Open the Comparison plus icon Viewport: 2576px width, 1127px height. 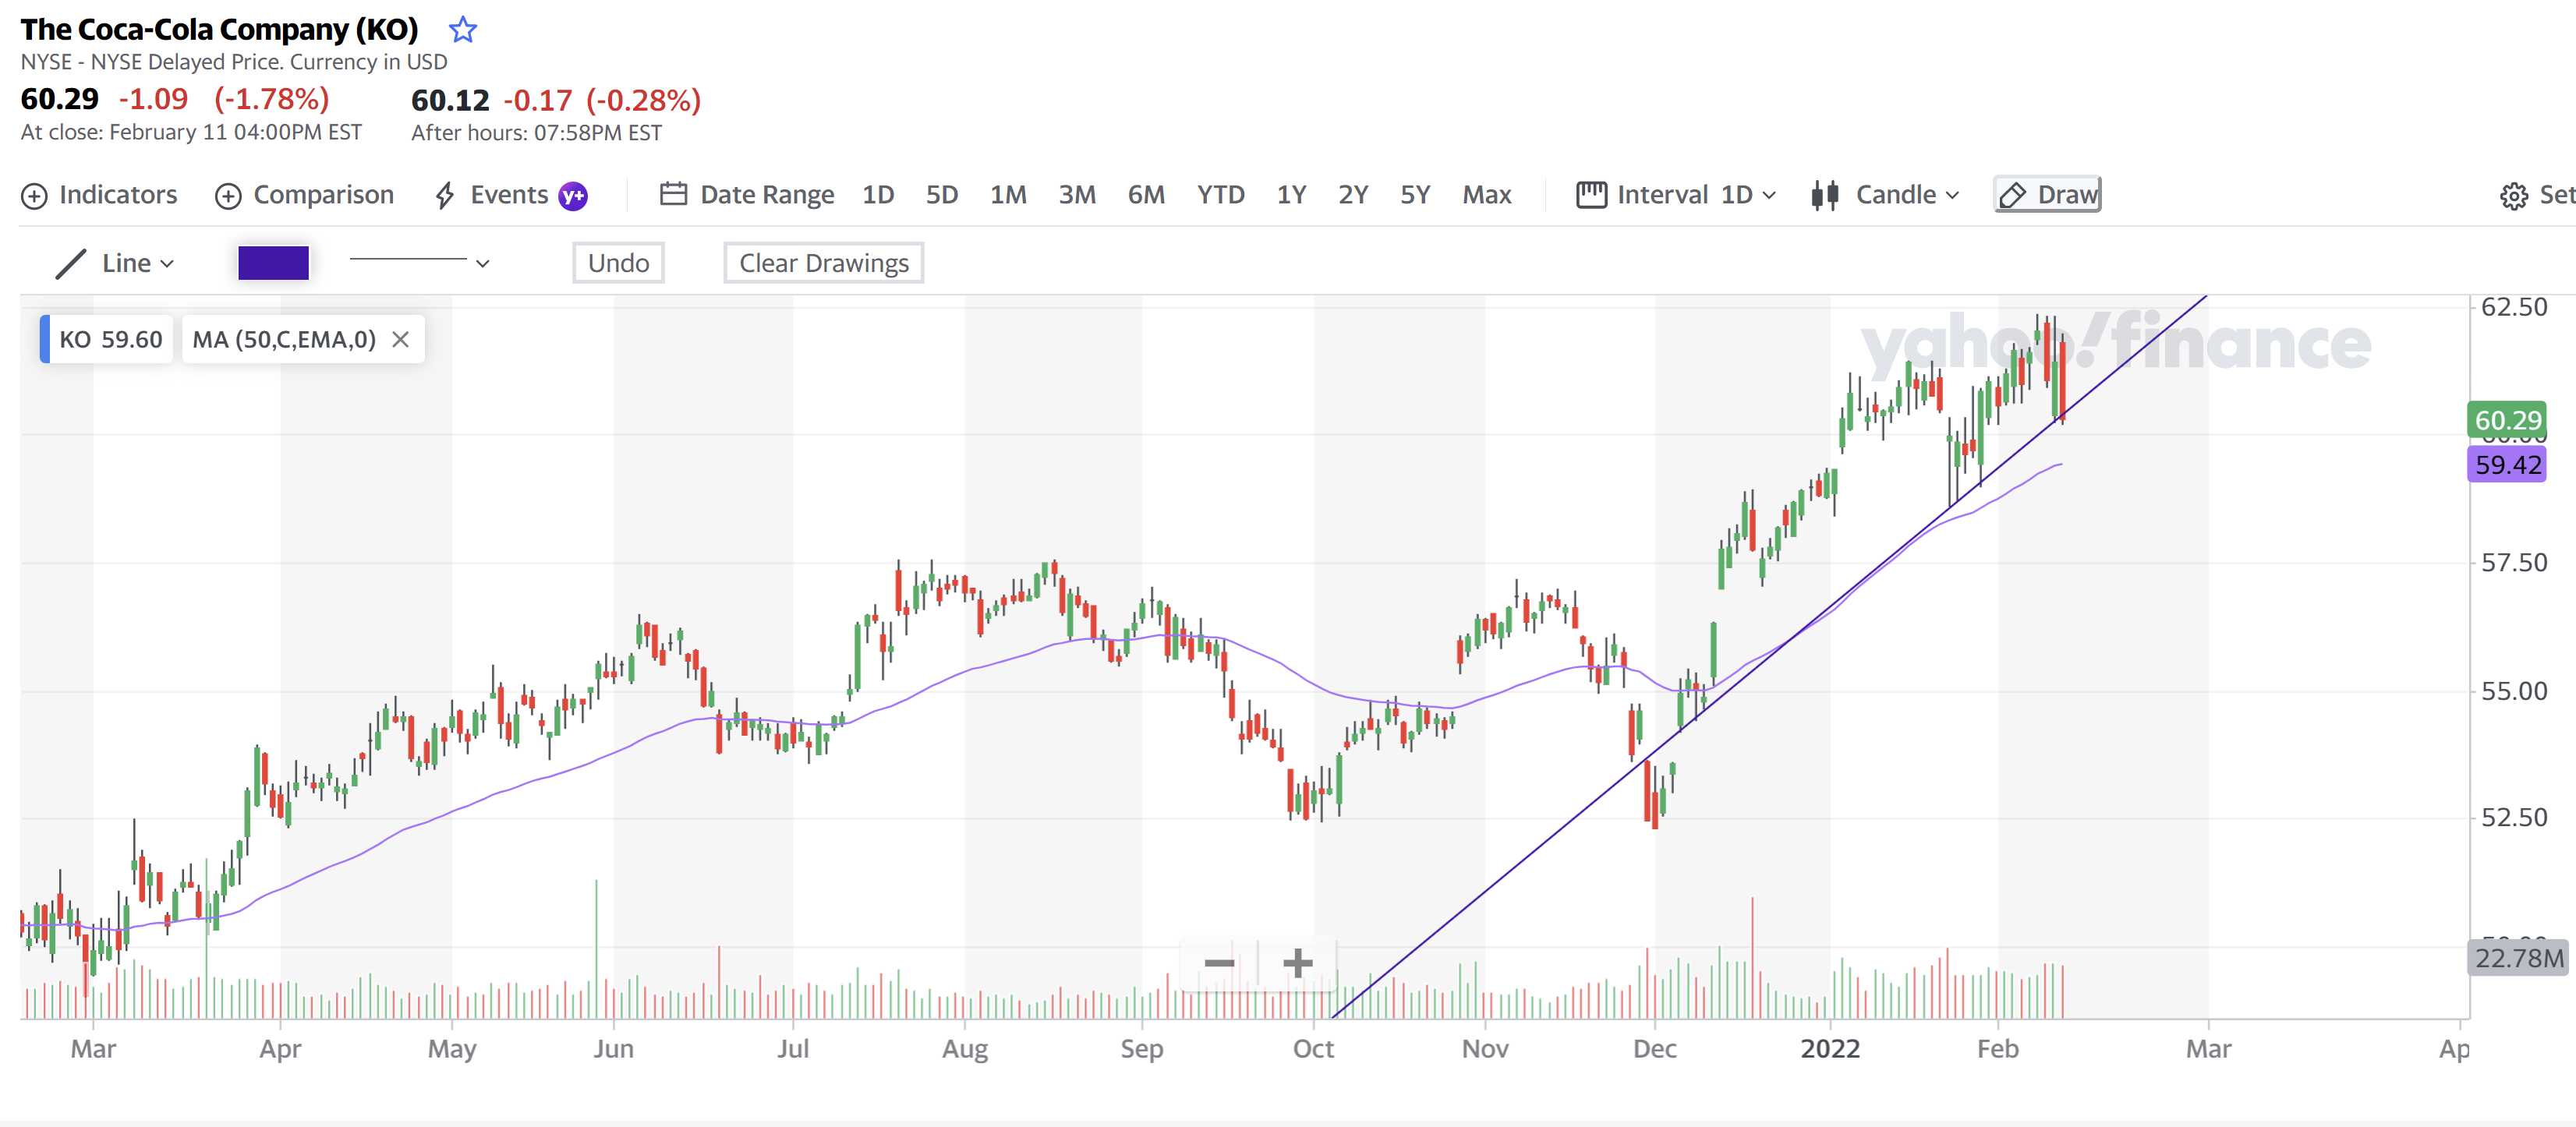tap(228, 196)
